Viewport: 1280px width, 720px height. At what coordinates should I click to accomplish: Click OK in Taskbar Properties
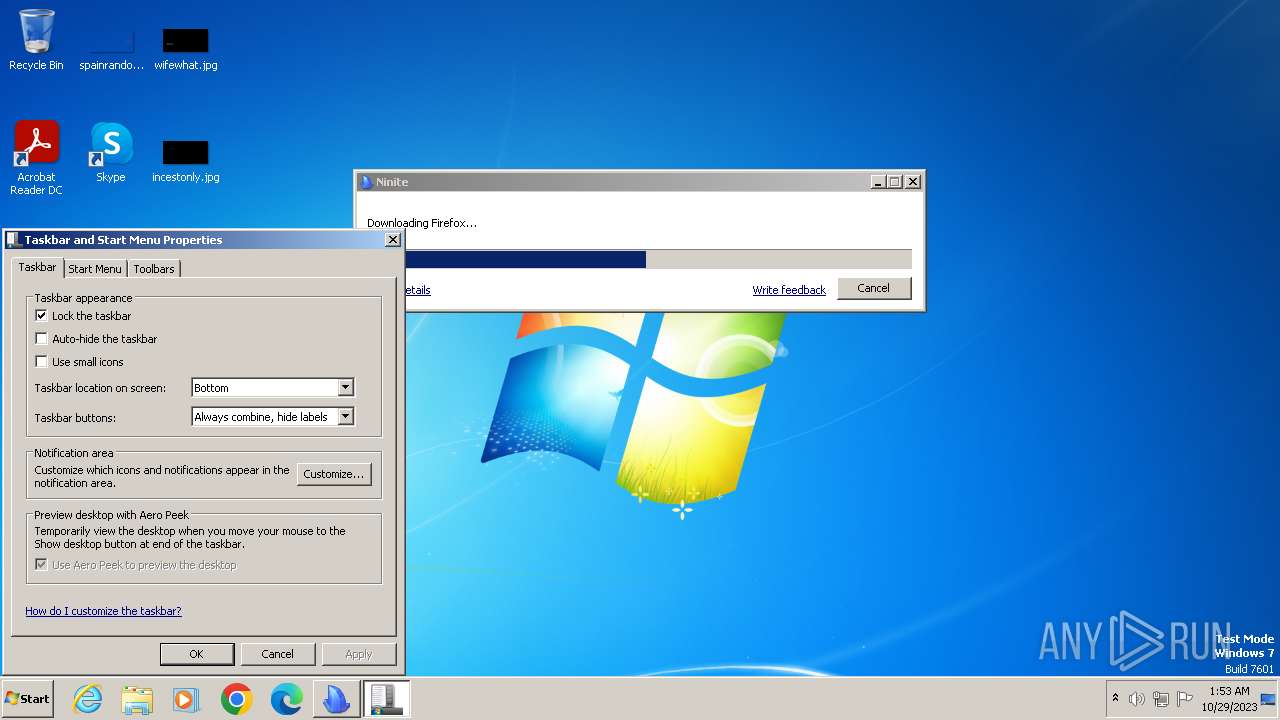point(196,654)
